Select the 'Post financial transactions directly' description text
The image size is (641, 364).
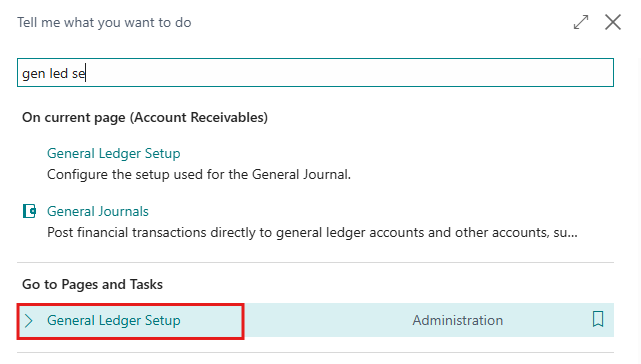coord(312,233)
